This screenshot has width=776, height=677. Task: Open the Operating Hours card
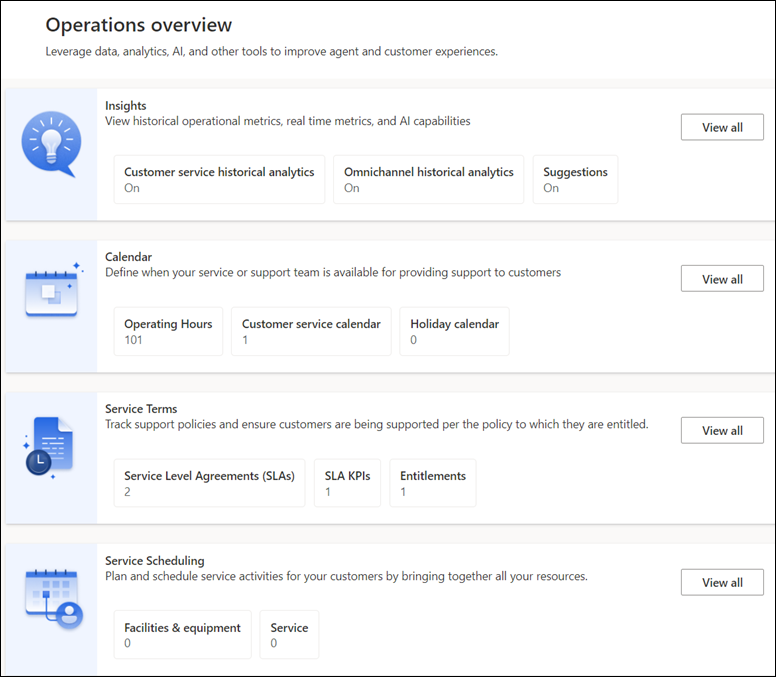pyautogui.click(x=168, y=331)
